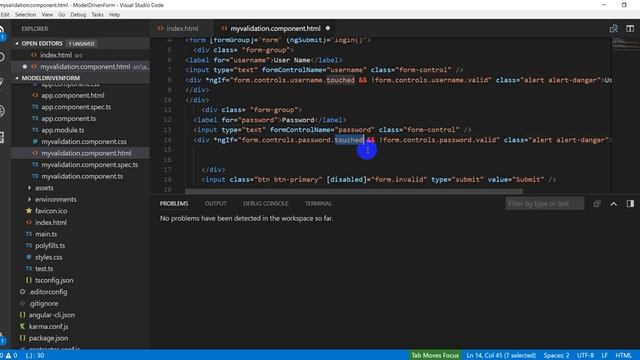
Task: Click the Ln 14, Col 45 status entry
Action: pyautogui.click(x=501, y=355)
